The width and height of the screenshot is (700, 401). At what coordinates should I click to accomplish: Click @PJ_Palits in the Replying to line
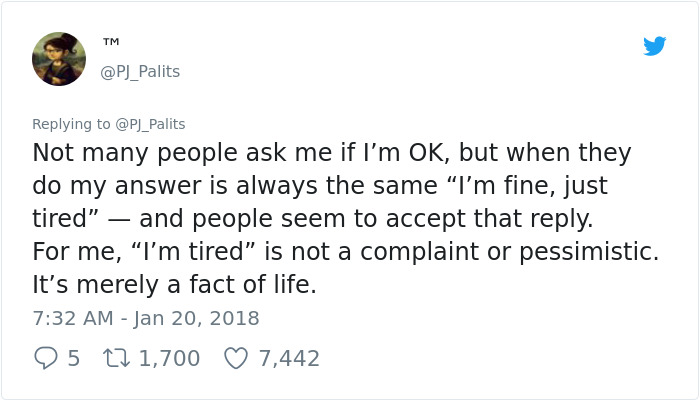pos(150,124)
